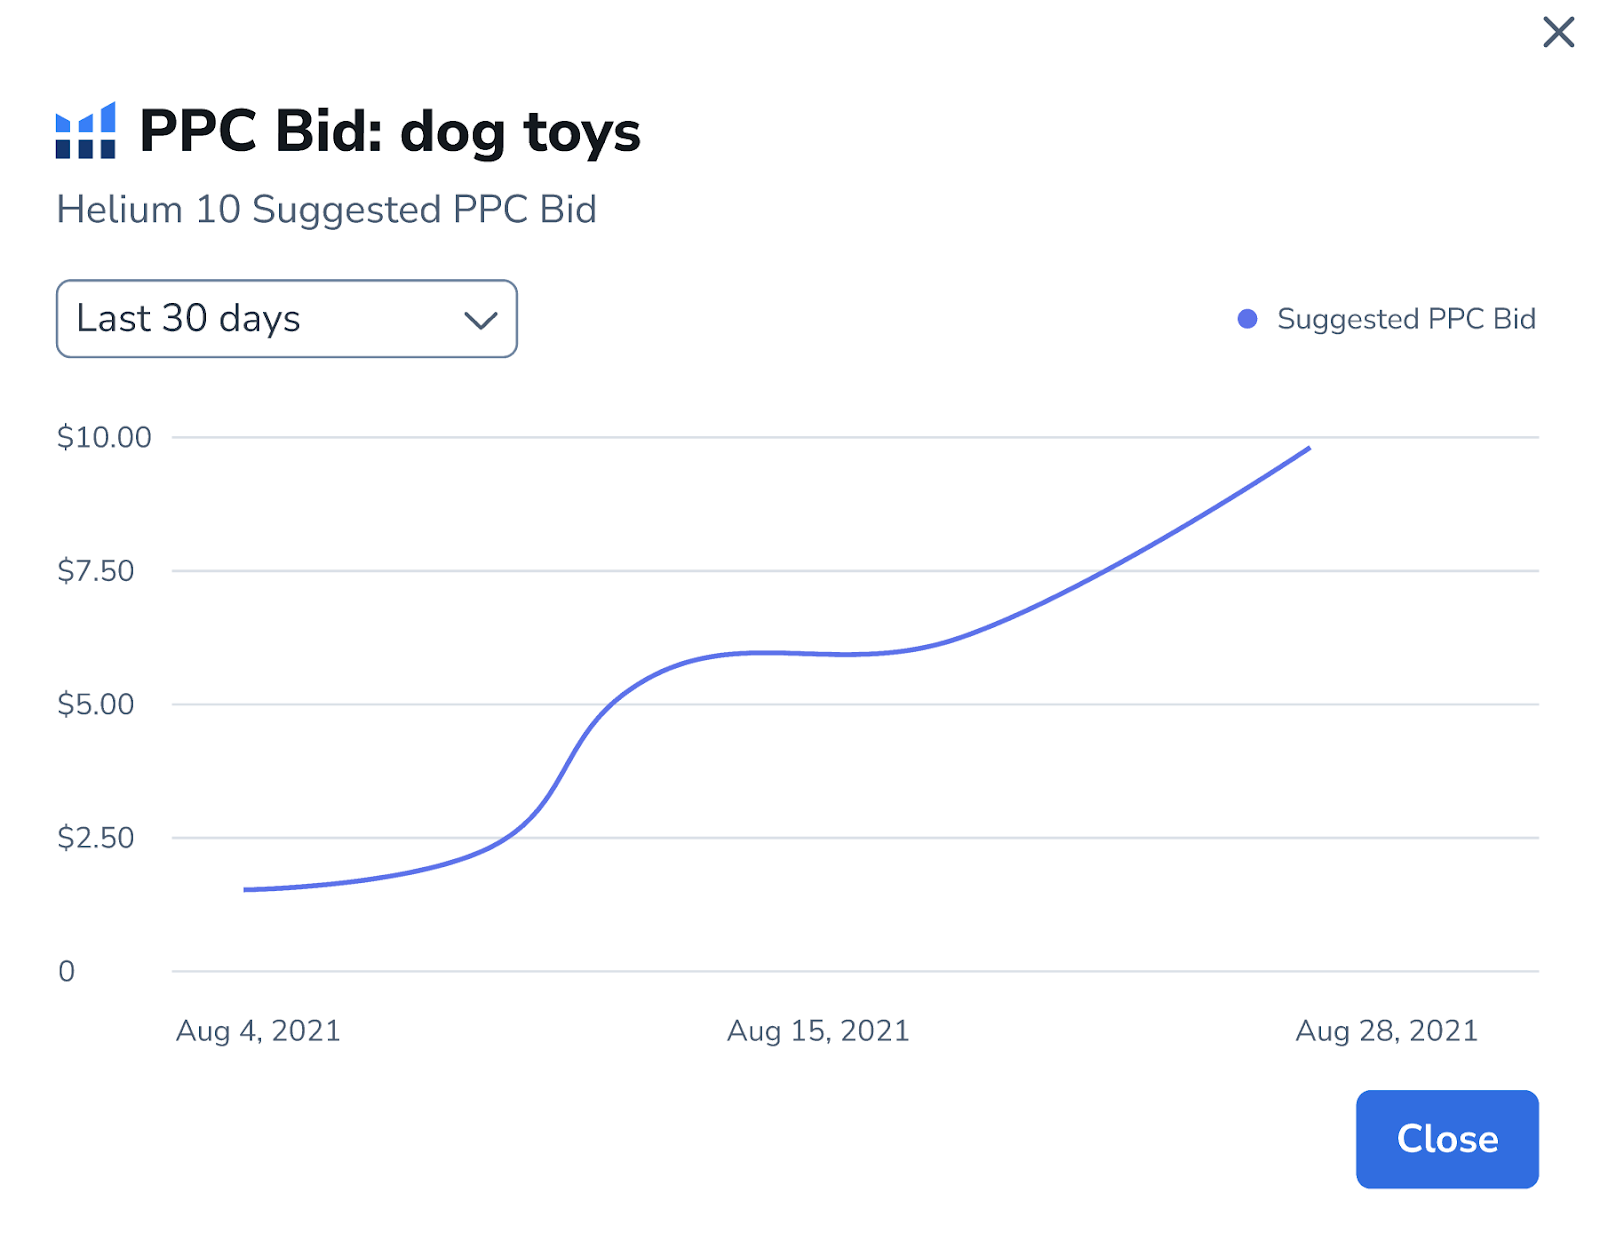Click the $2.50 y-axis label
The image size is (1600, 1257).
[x=96, y=837]
